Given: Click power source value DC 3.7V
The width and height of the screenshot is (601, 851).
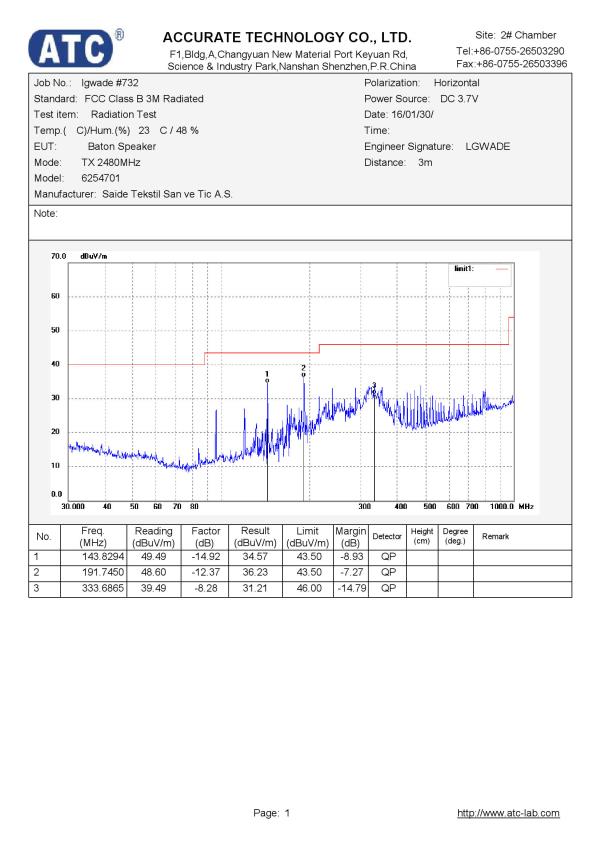Looking at the screenshot, I should pyautogui.click(x=459, y=99).
